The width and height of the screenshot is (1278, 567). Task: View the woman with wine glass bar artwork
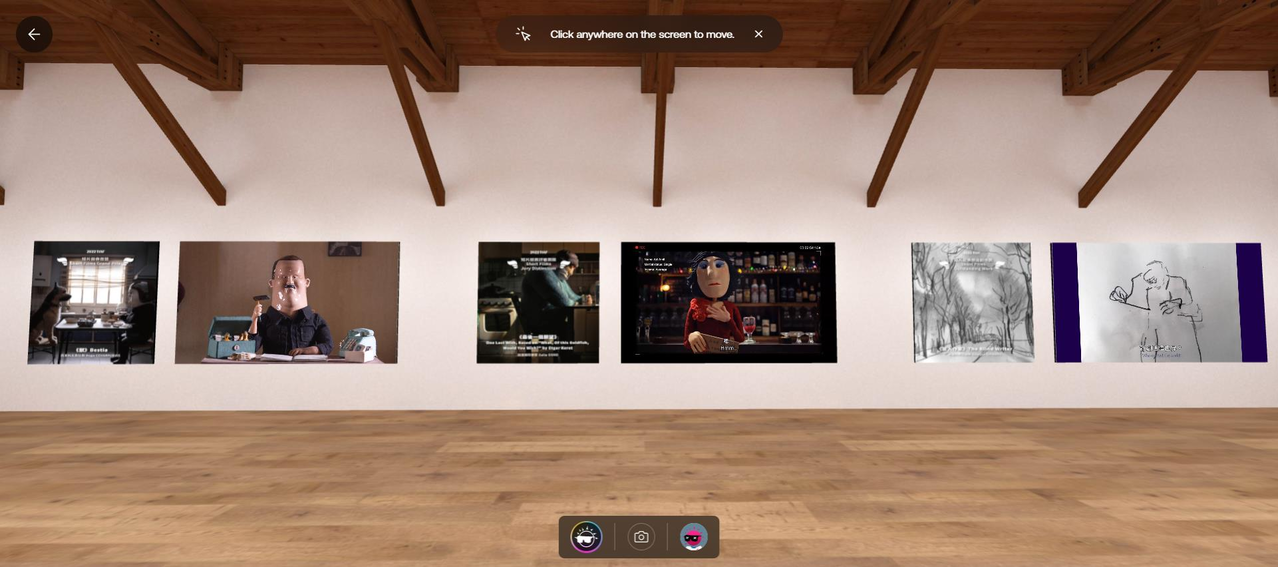tap(728, 302)
